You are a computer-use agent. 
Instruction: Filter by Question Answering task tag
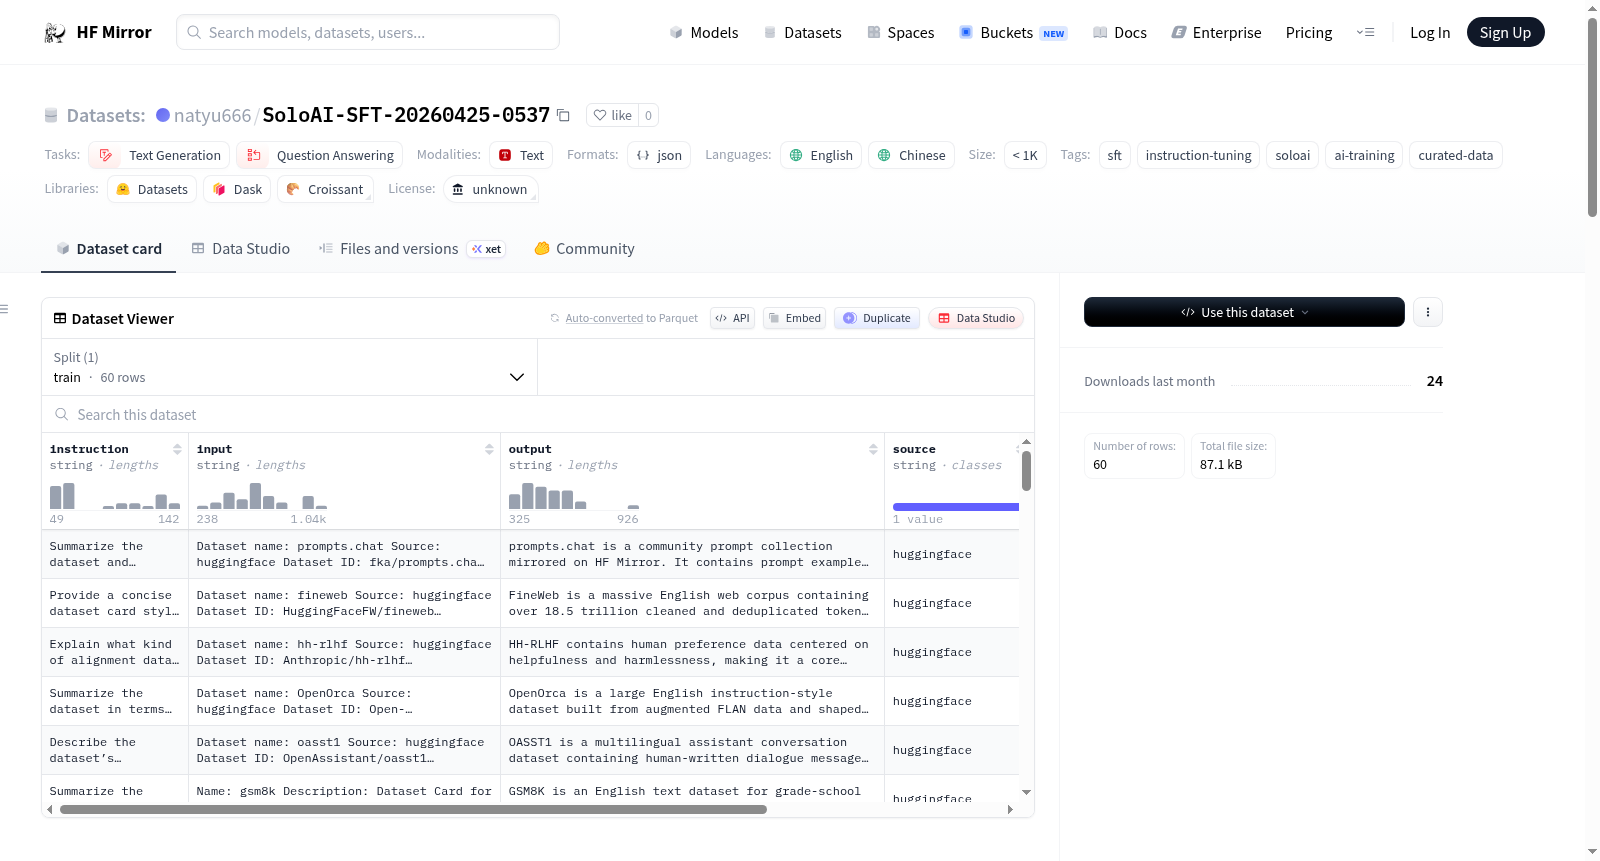(x=320, y=155)
